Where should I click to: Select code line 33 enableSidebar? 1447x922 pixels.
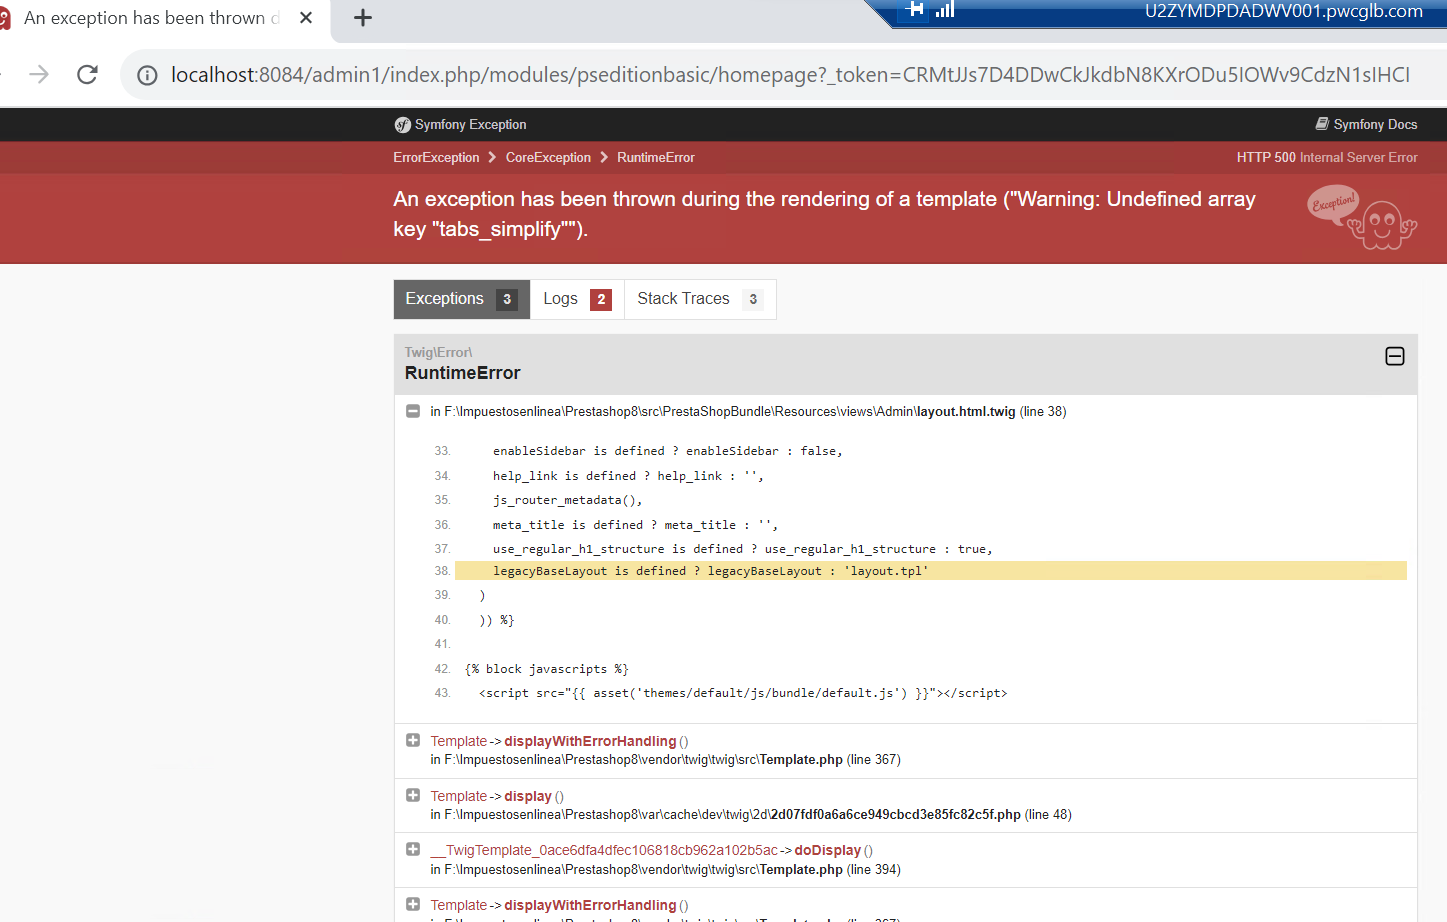pos(668,451)
